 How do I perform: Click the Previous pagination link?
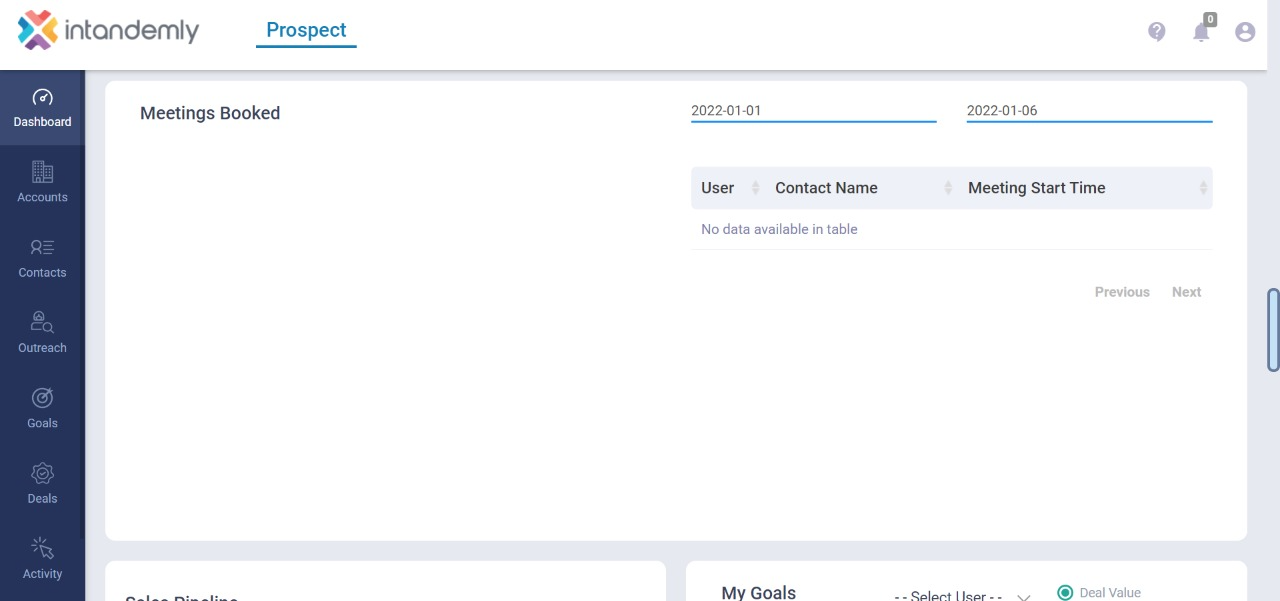tap(1121, 291)
